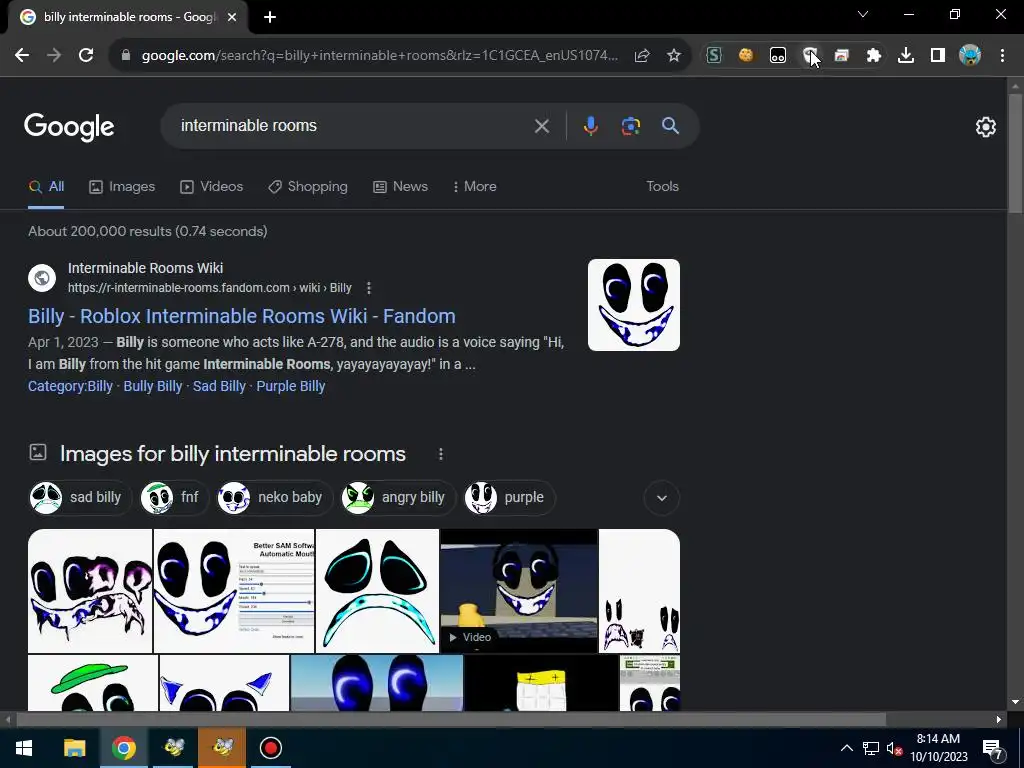Focus the Google search input field
The width and height of the screenshot is (1024, 768).
click(353, 126)
